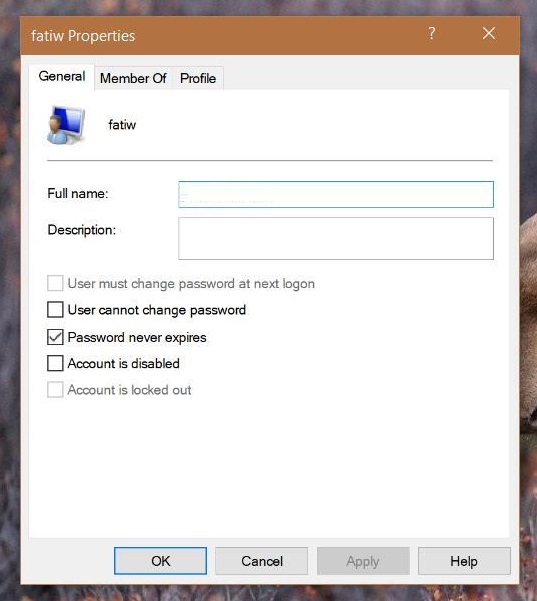This screenshot has height=601, width=537.
Task: Select the General tab
Action: pos(62,76)
